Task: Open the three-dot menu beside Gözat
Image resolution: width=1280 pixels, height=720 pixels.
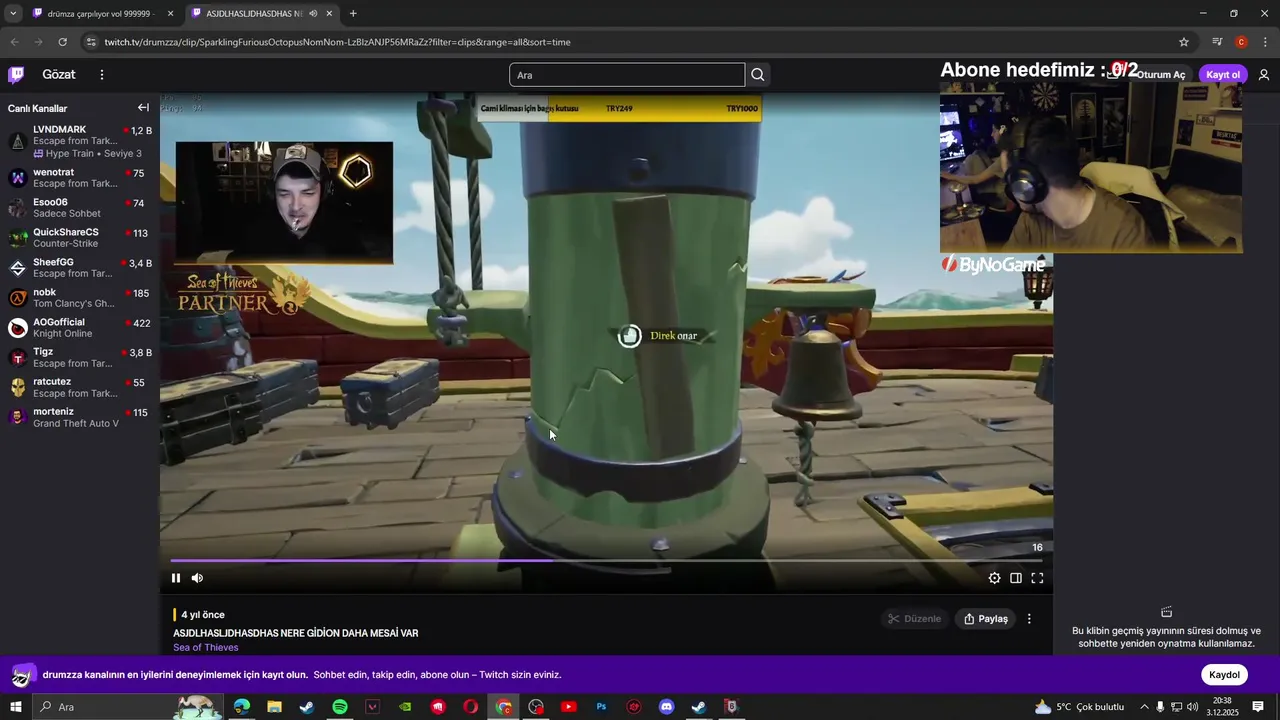Action: pos(101,74)
